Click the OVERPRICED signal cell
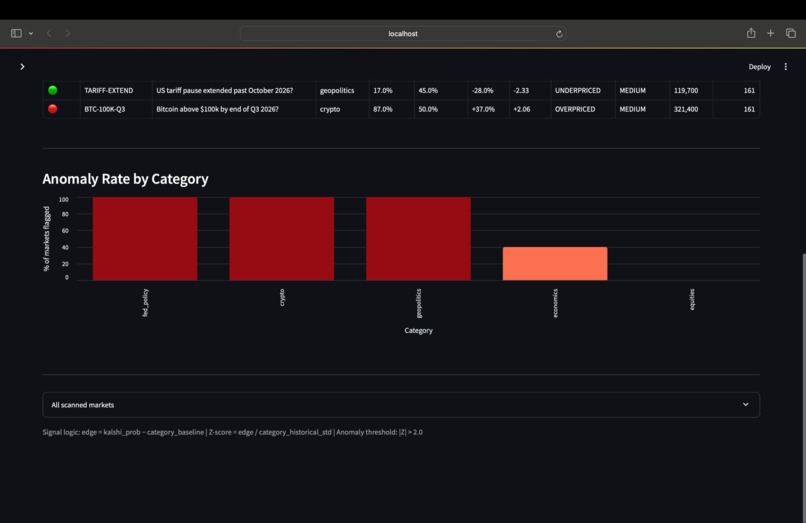 [582, 109]
